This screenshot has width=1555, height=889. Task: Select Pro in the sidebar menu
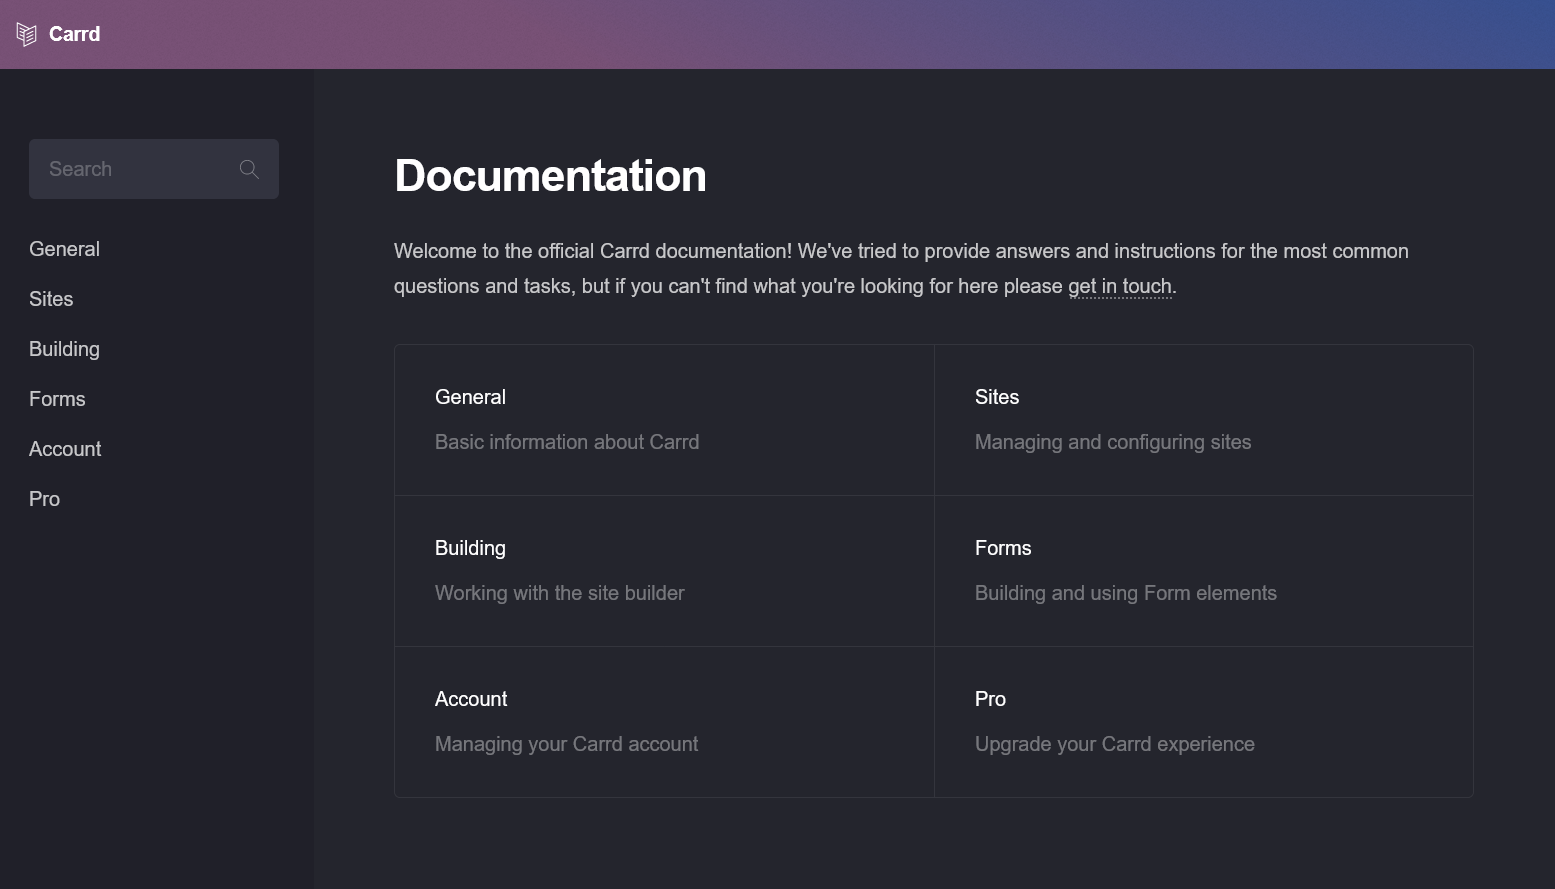[x=44, y=499]
